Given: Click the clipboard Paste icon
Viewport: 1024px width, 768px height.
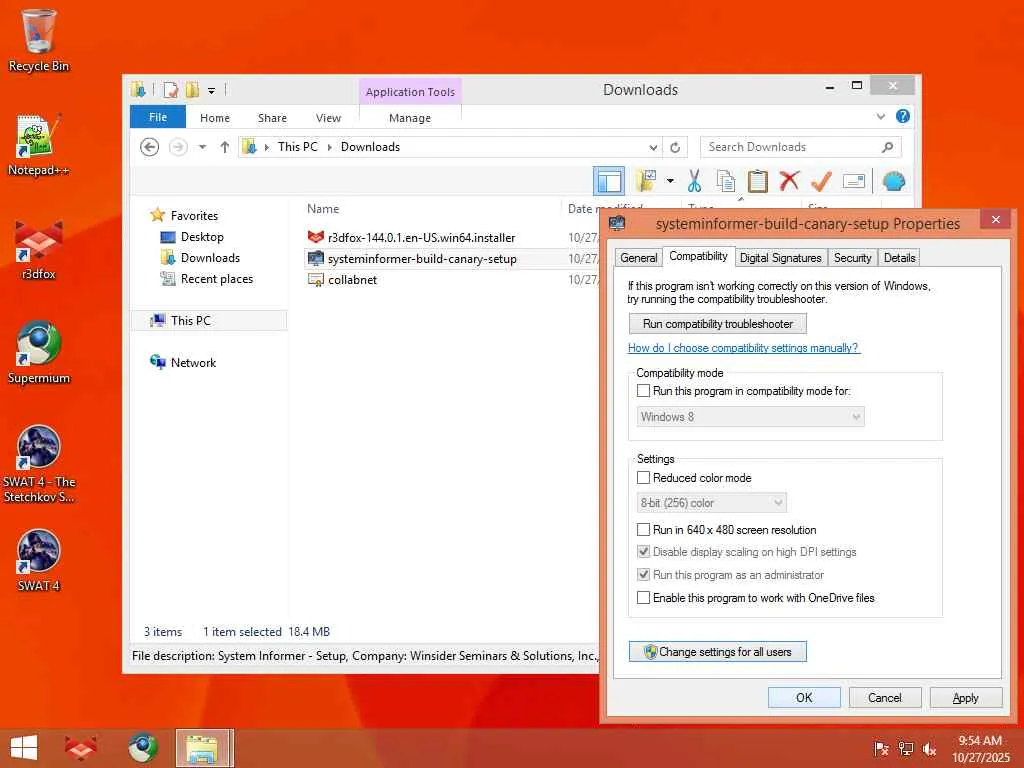Looking at the screenshot, I should [757, 181].
